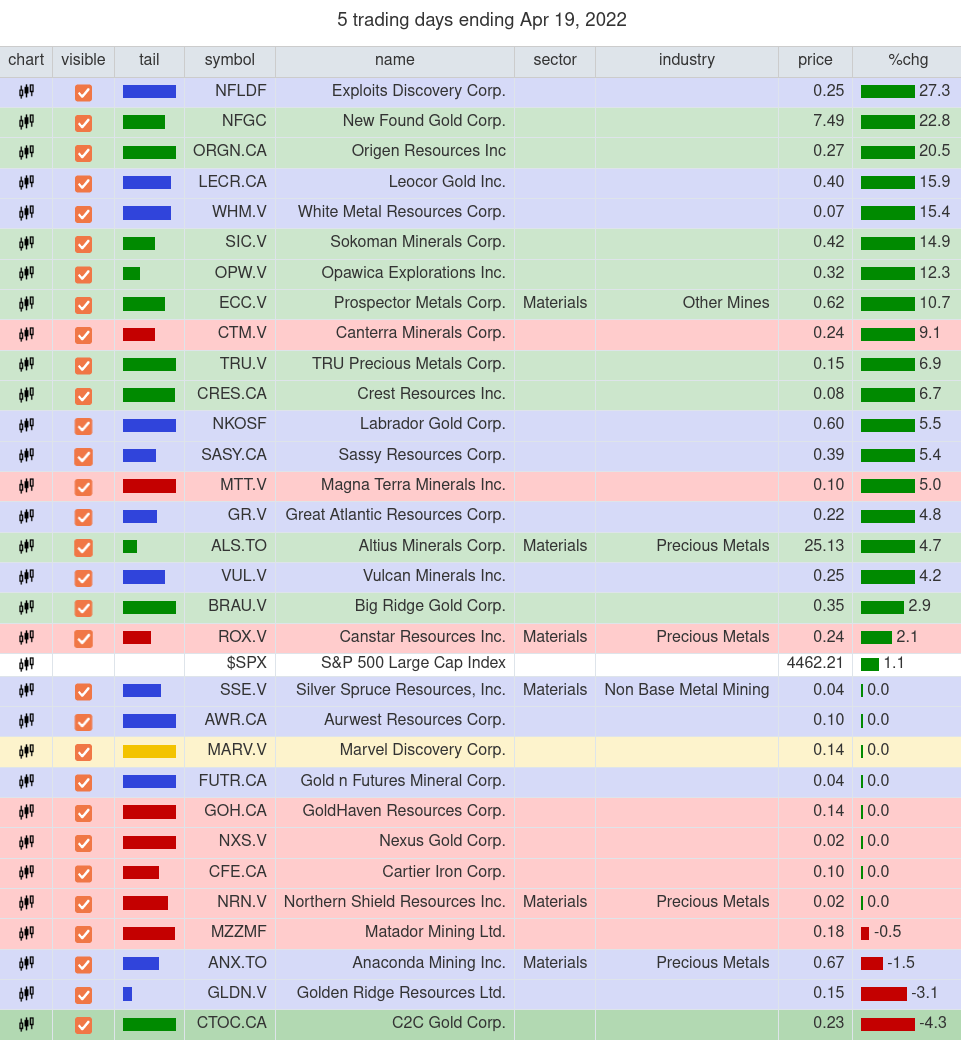Click the name Northern Shield Resources Inc.
The width and height of the screenshot is (961, 1040).
coord(395,902)
